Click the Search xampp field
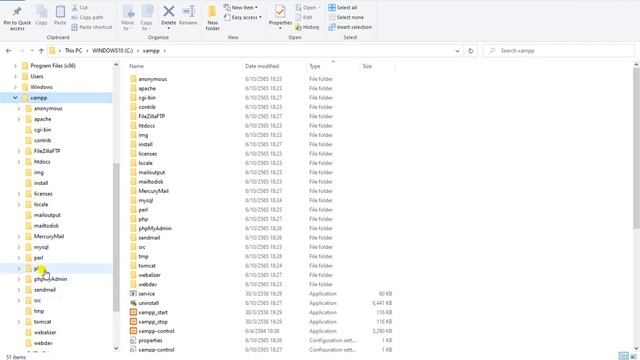Viewport: 640px width, 360px height. pyautogui.click(x=559, y=51)
